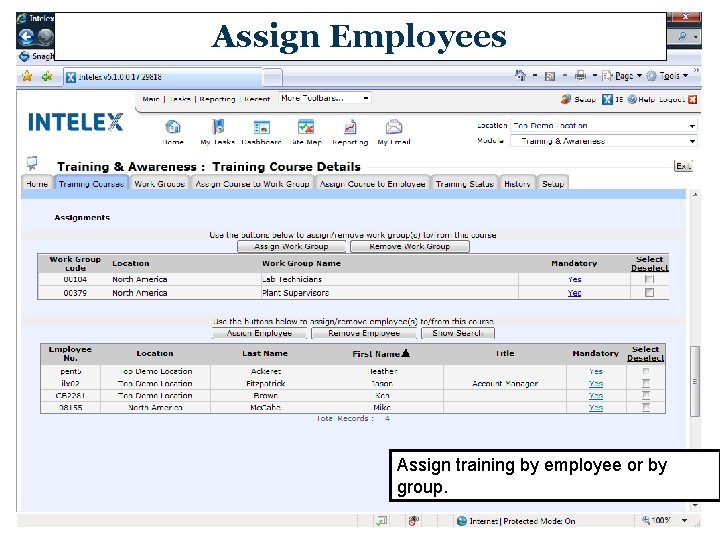Click the browser Home page icon
This screenshot has width=720, height=540.
520,75
